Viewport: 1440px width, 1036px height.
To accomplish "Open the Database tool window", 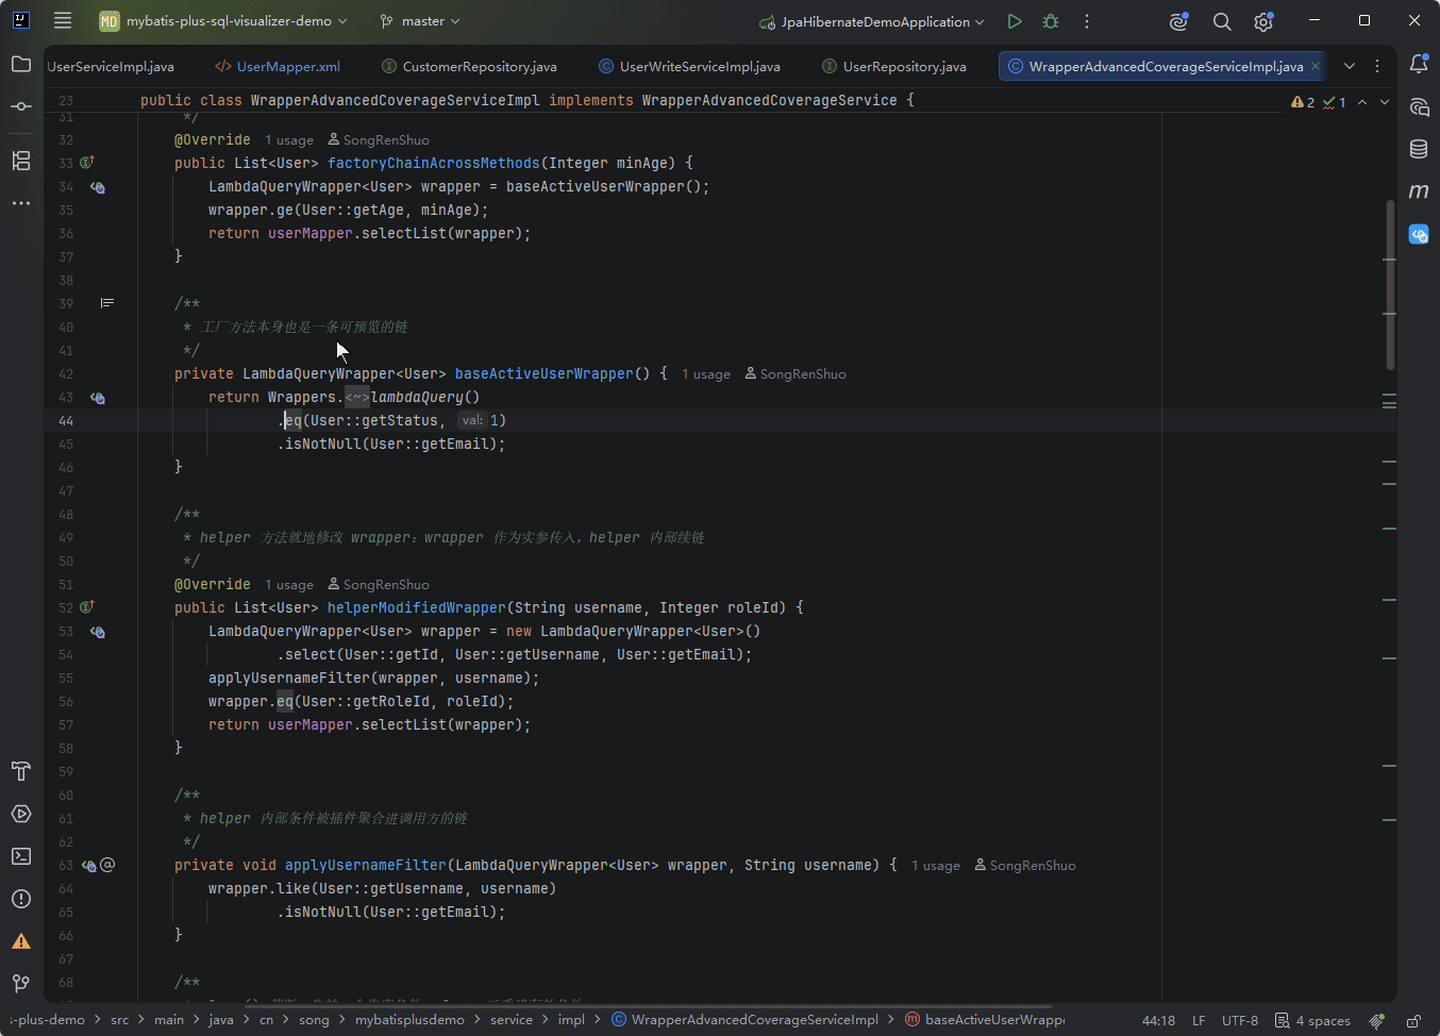I will [x=1418, y=149].
